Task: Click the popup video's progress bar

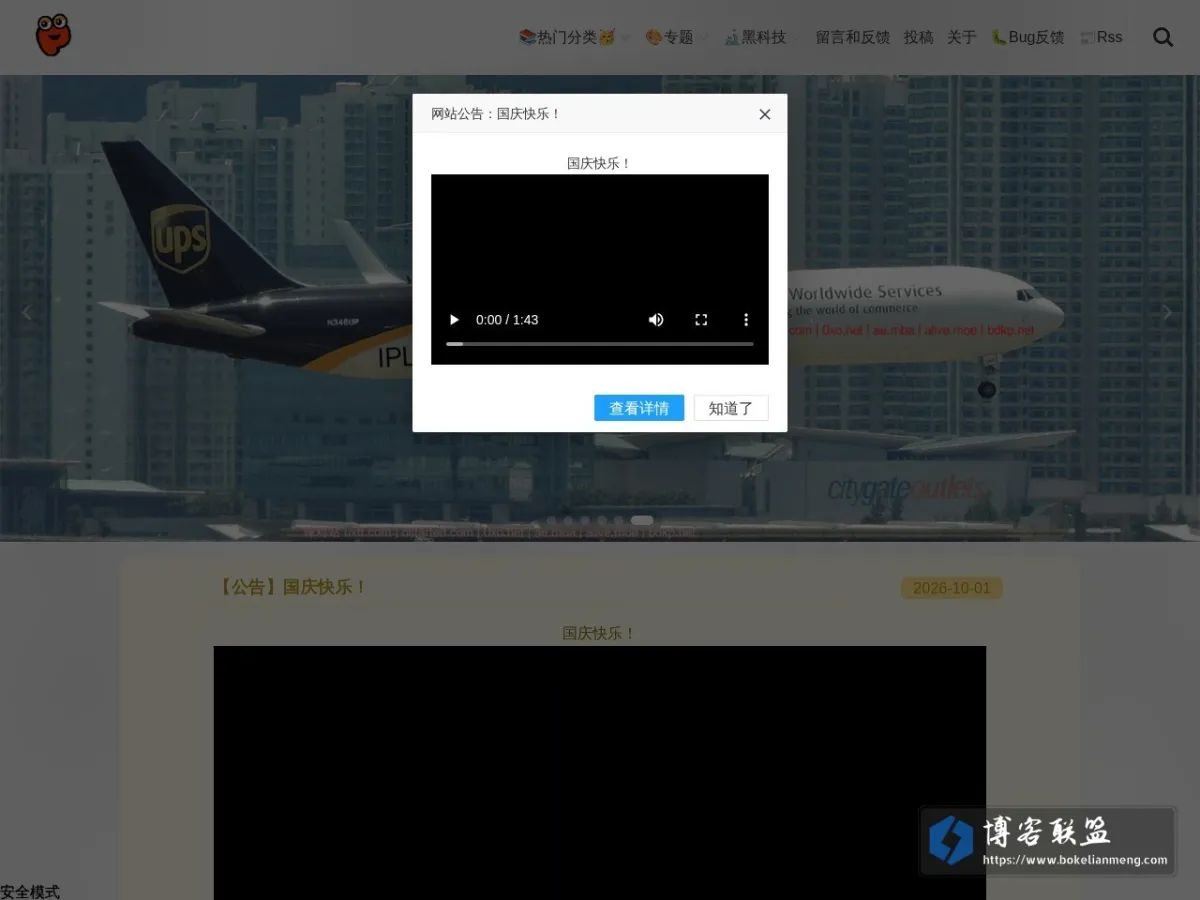Action: click(x=600, y=344)
